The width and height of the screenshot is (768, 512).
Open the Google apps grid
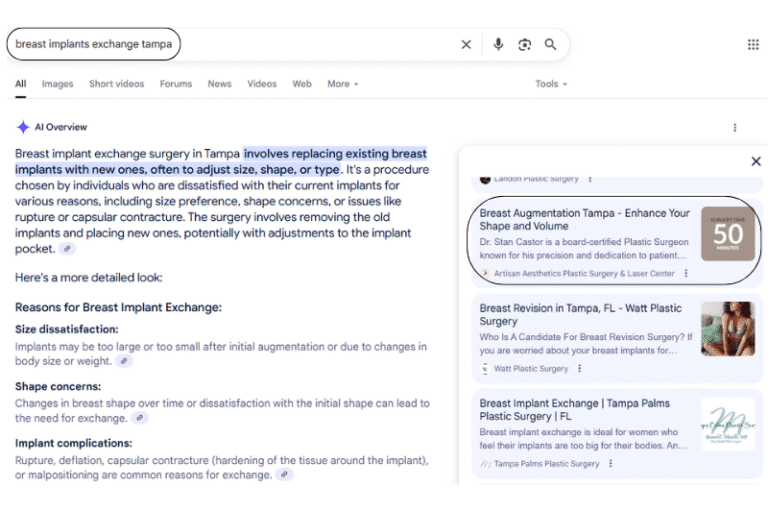[753, 45]
